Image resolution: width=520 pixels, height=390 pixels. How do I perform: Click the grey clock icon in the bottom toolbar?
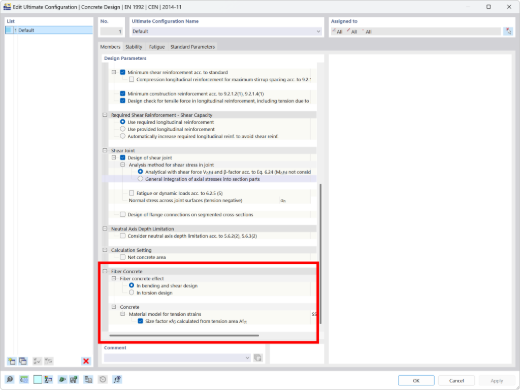103,379
